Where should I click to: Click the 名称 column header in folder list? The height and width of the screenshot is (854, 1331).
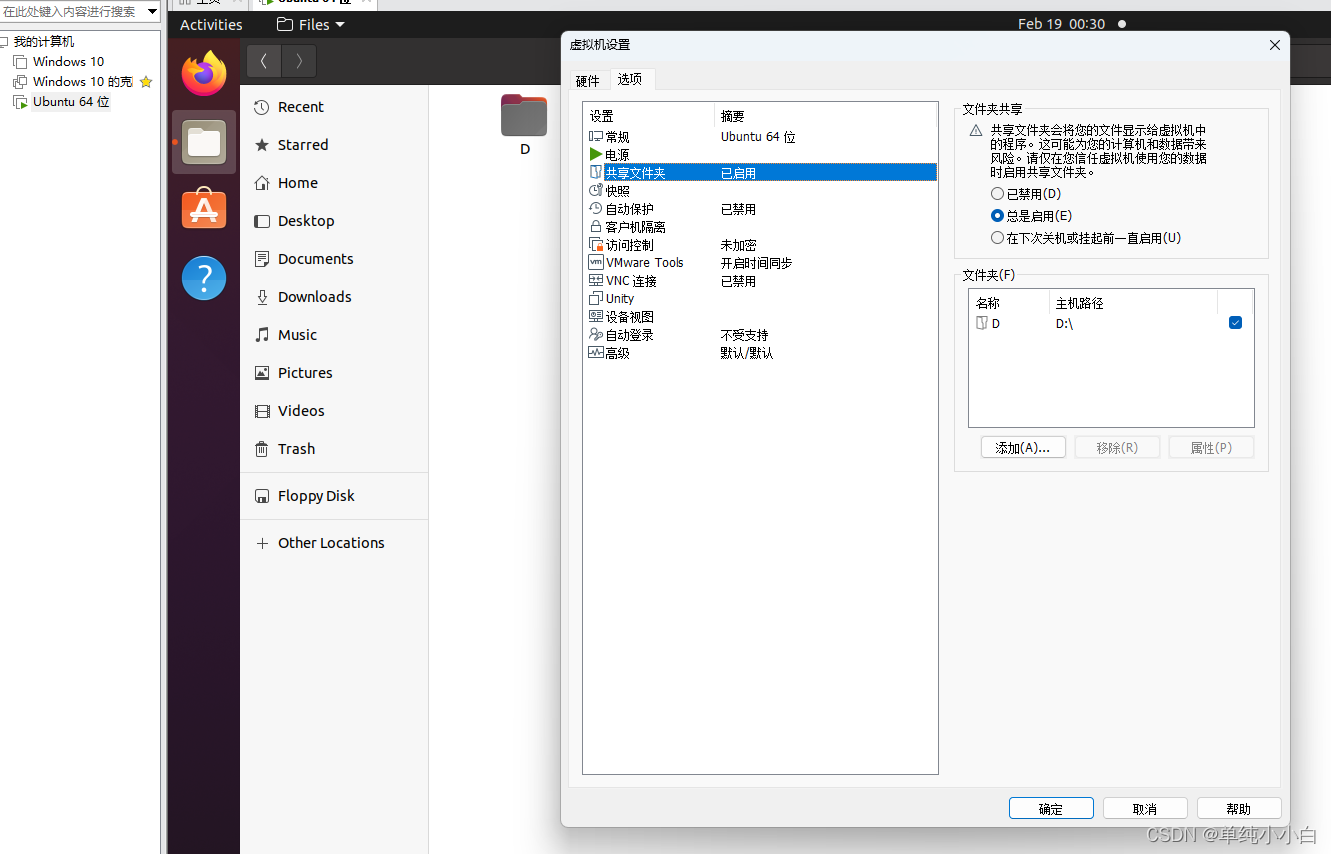click(x=1009, y=303)
